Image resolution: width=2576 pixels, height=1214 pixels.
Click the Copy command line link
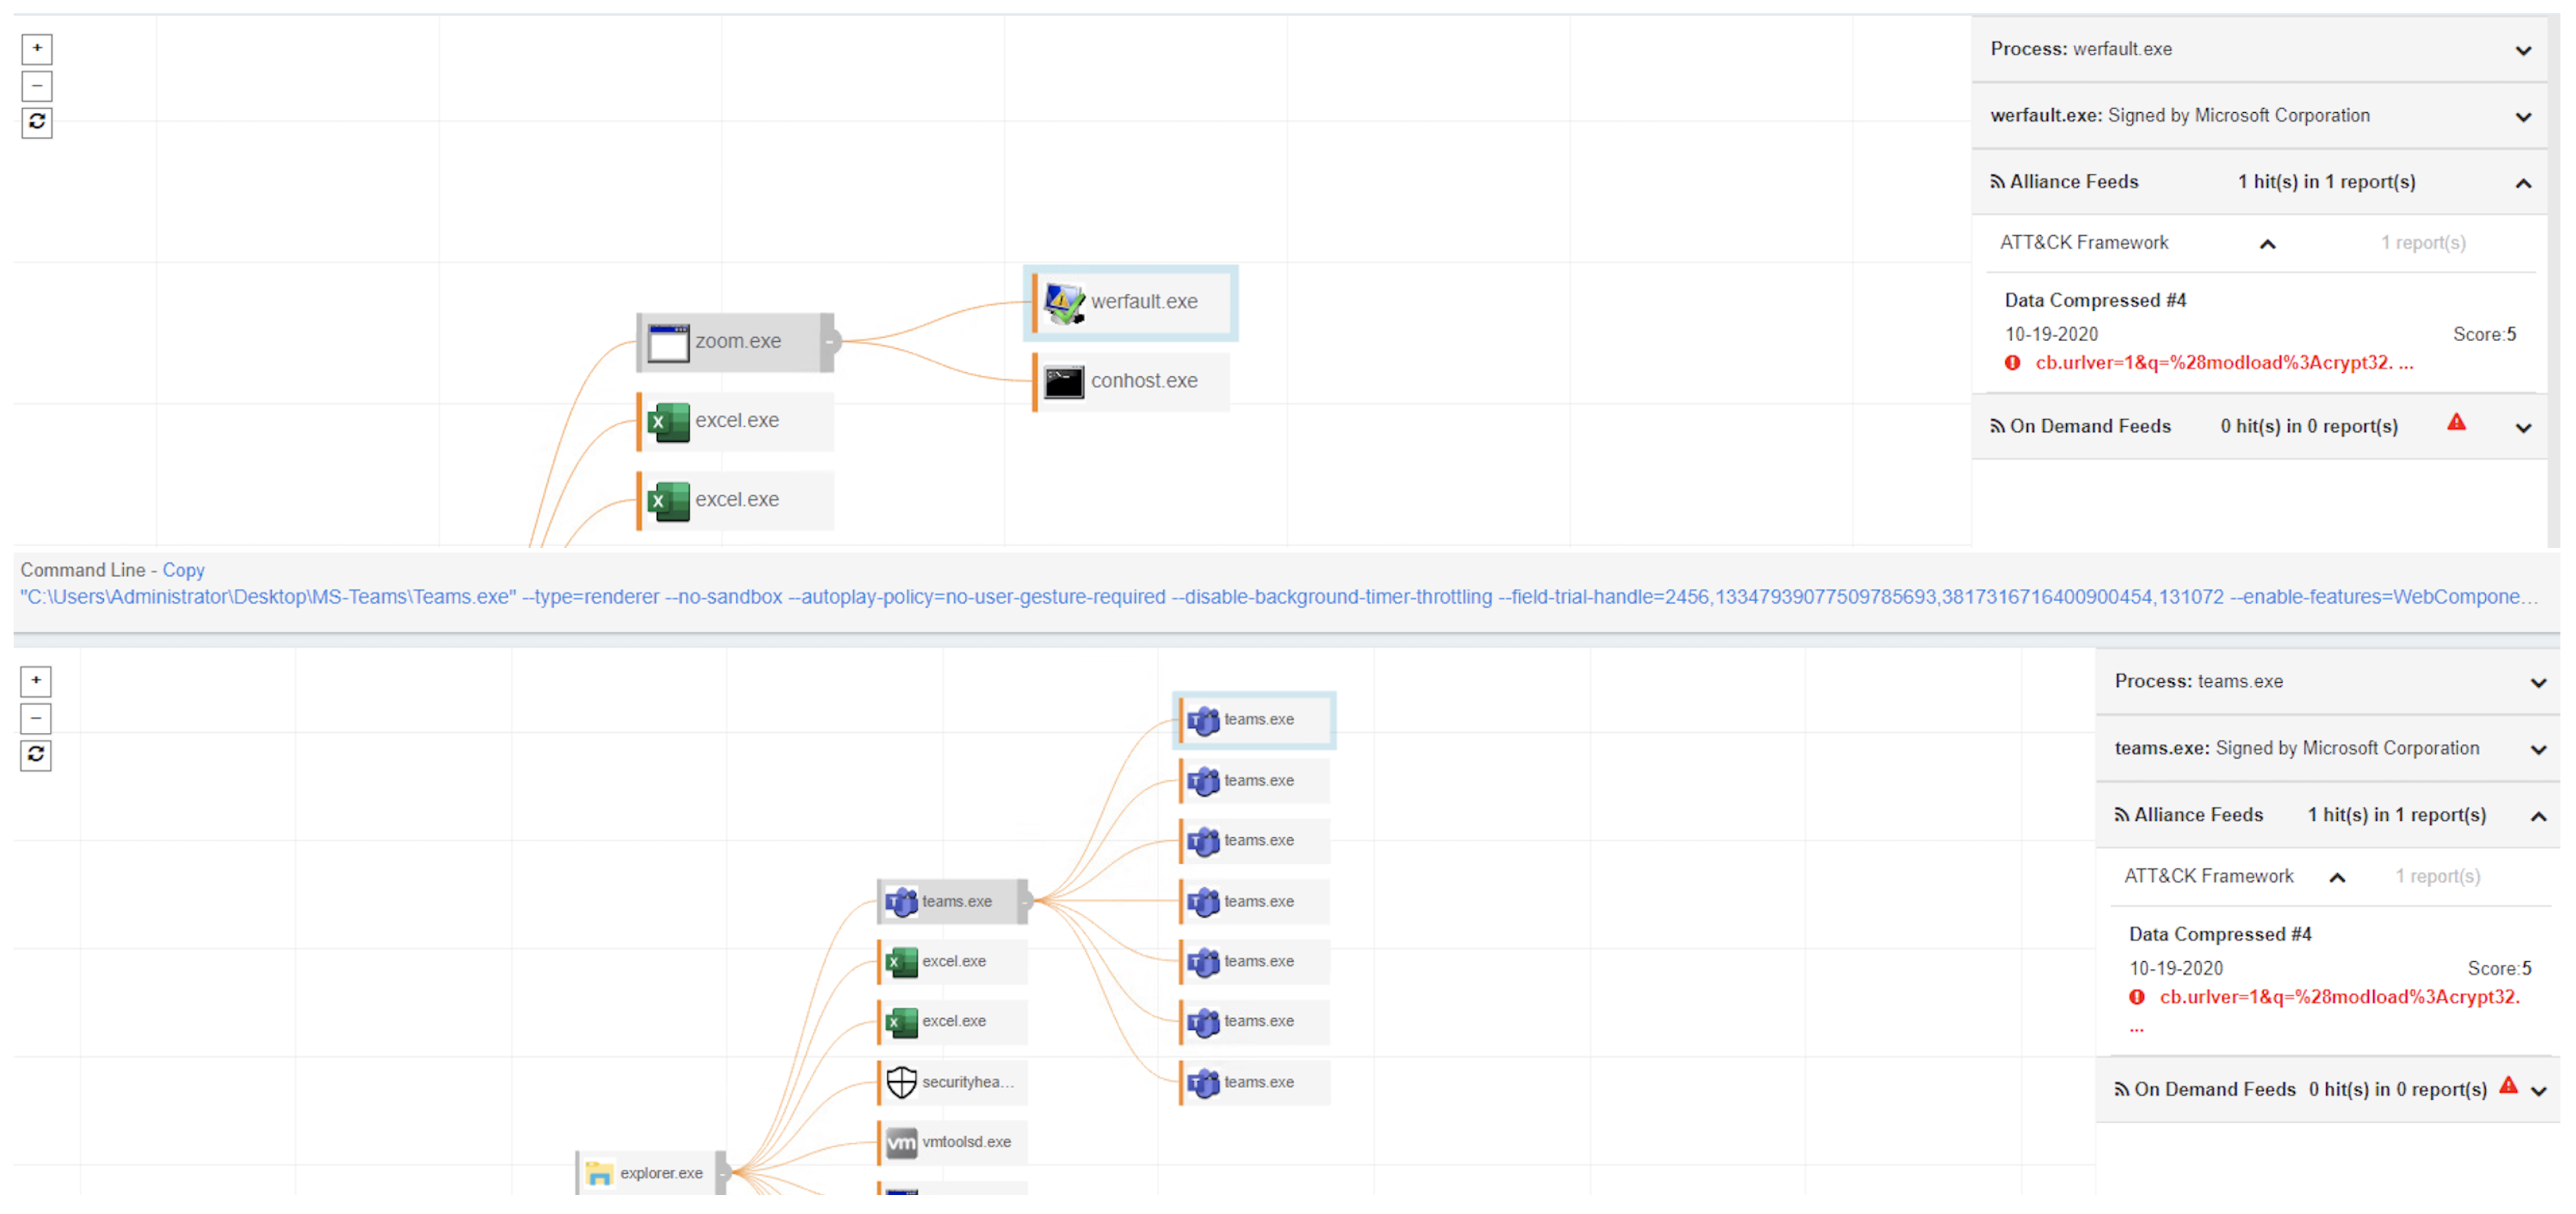[x=183, y=570]
